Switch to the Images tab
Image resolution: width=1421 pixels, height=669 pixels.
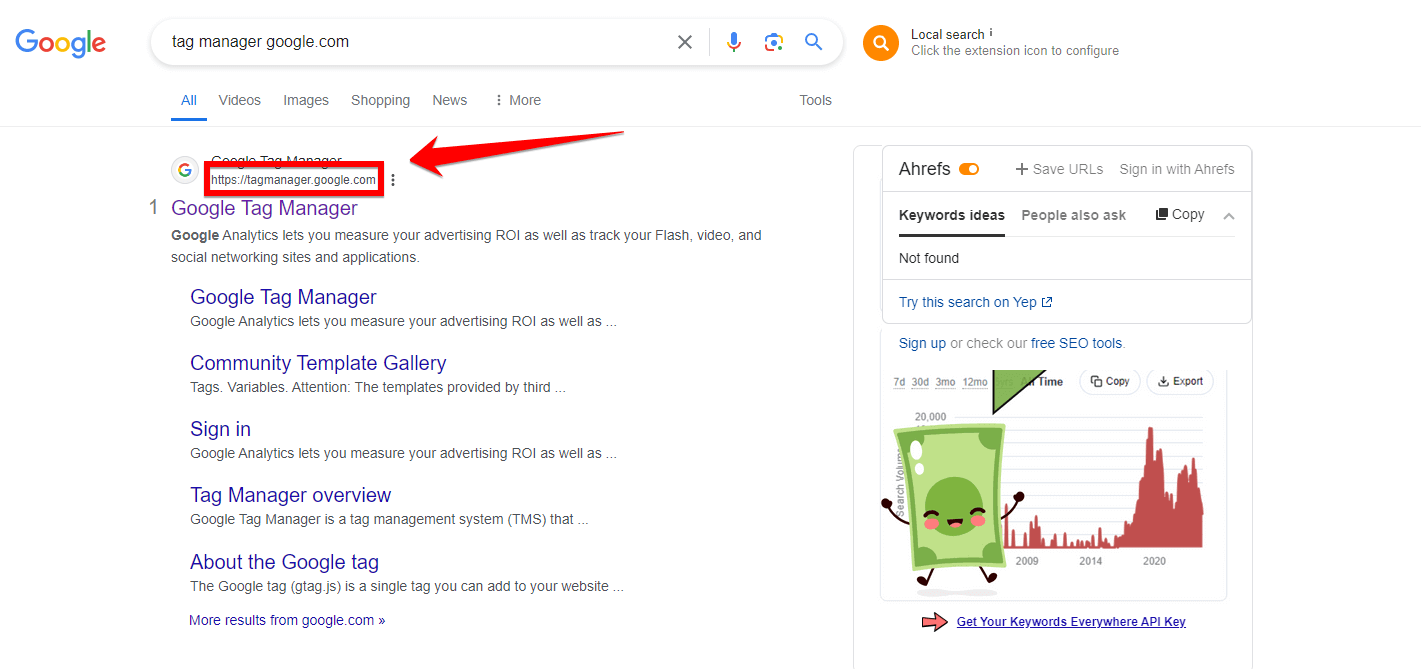(306, 100)
